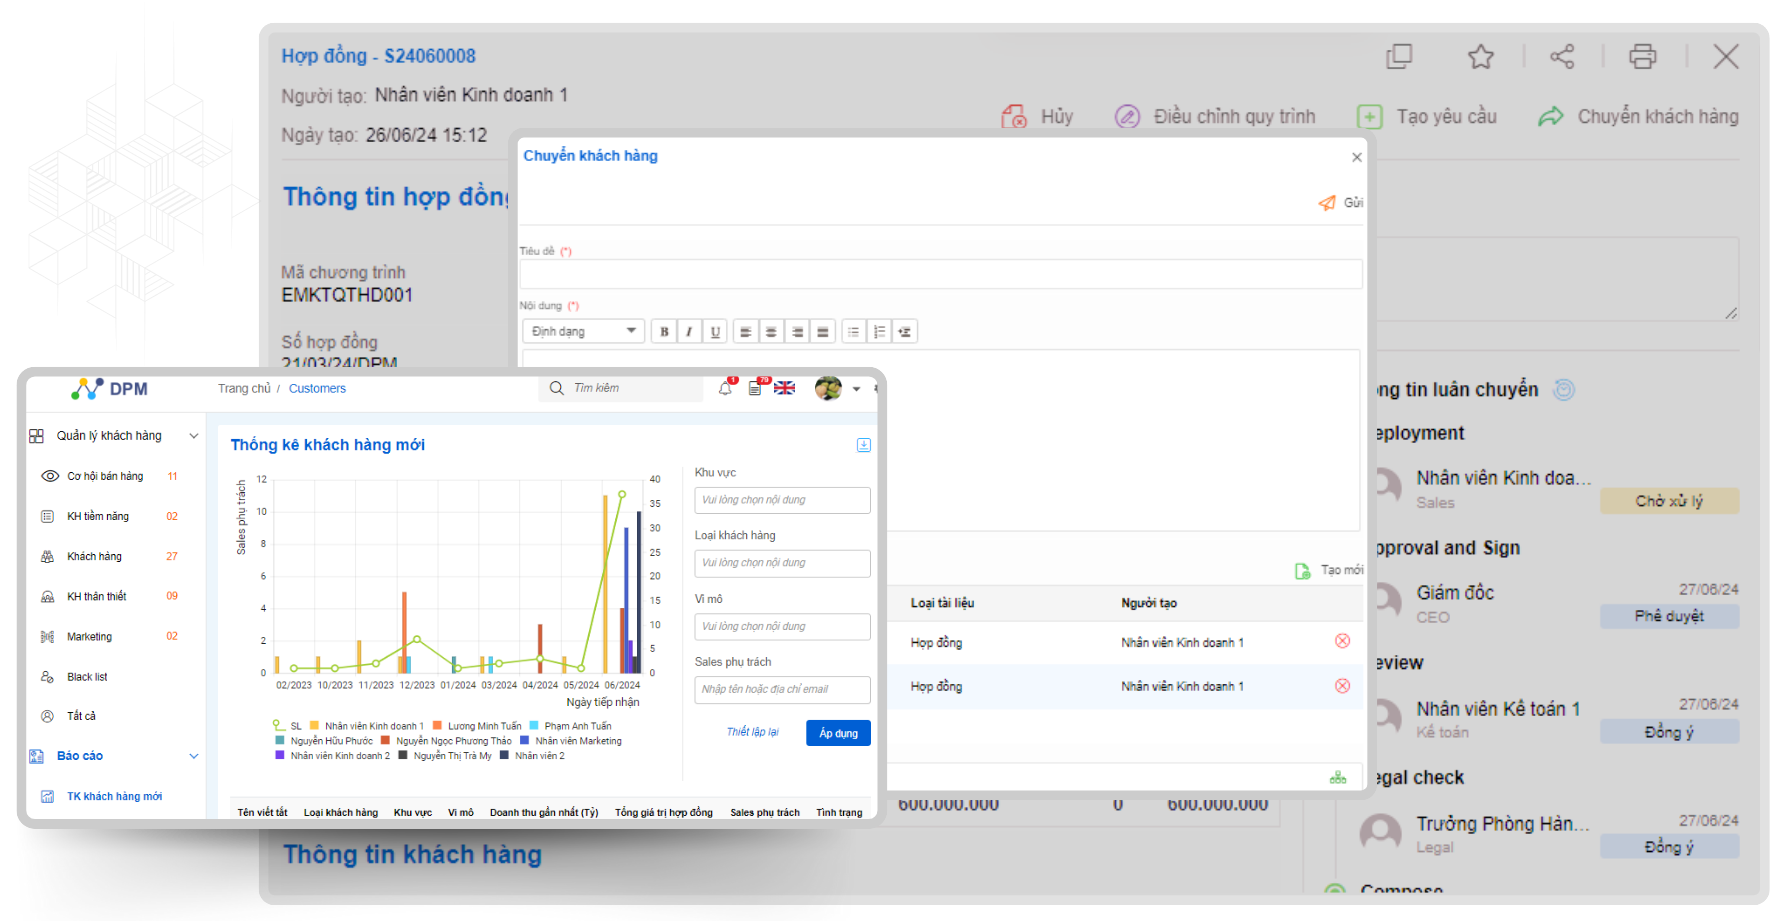Open Tất cả menu item
The height and width of the screenshot is (921, 1775).
tap(69, 716)
